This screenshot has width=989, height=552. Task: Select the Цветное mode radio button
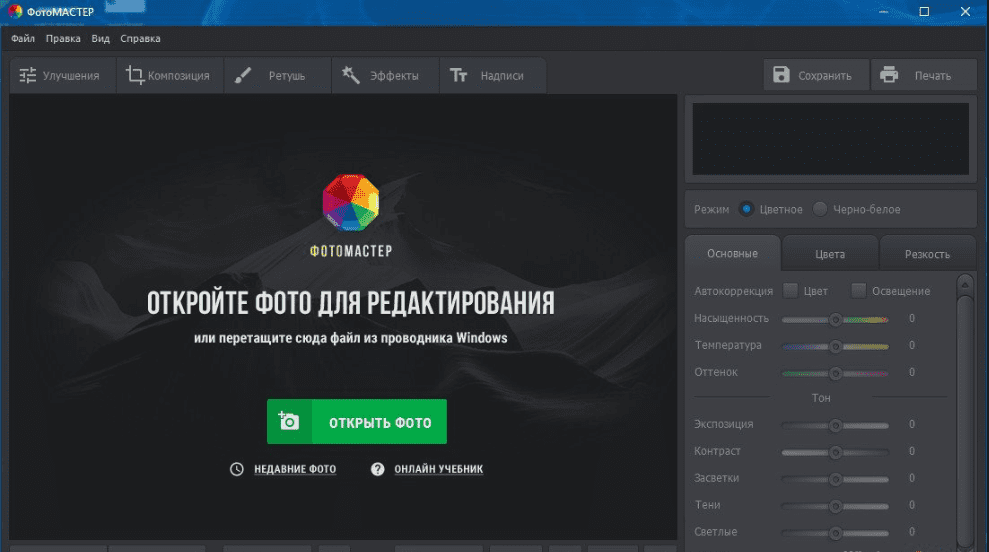coord(746,209)
